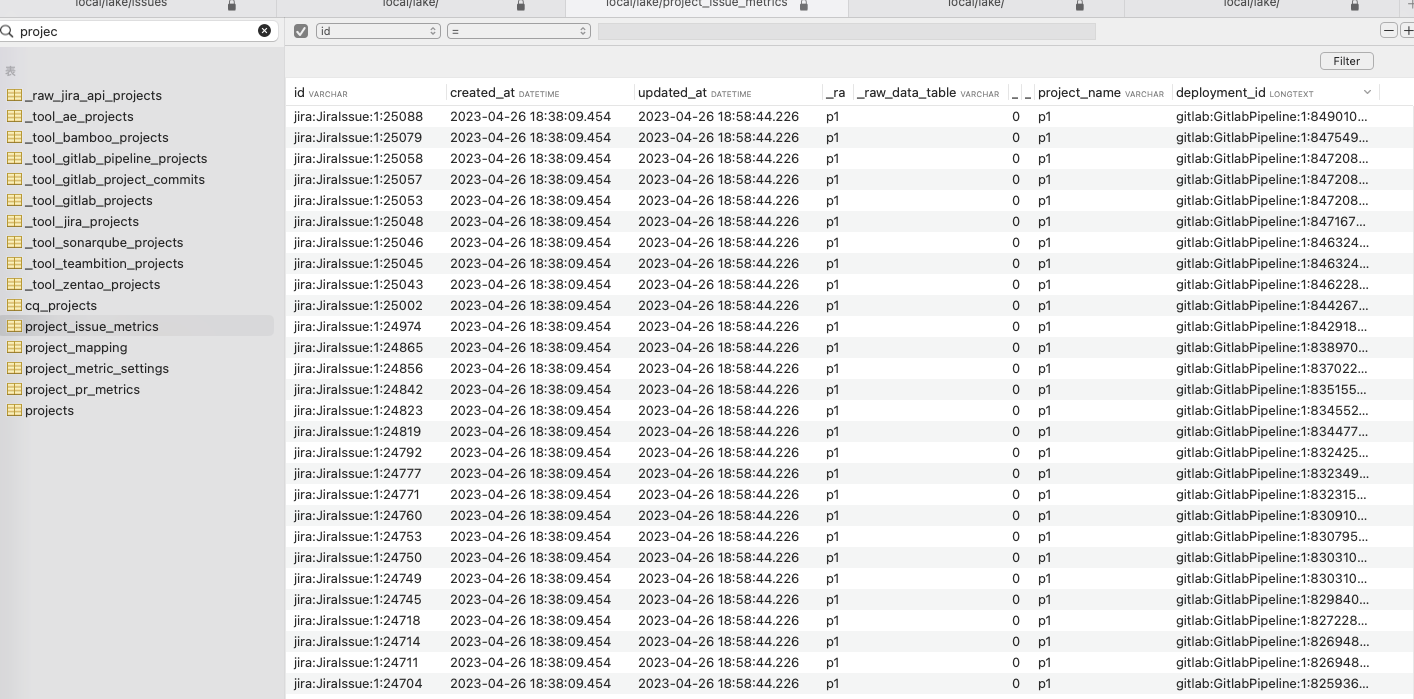Click the table icon beside _tool_gitlab_projects

[14, 200]
